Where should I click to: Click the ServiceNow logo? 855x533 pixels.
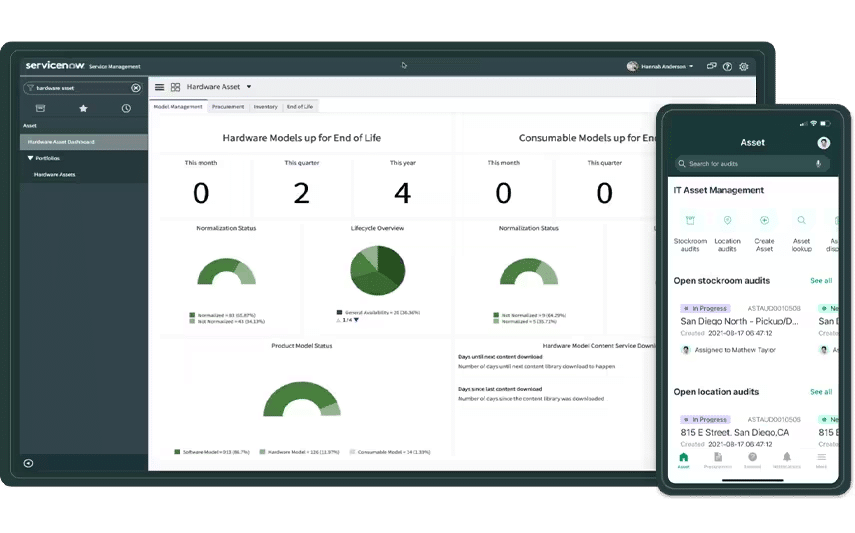(55, 65)
